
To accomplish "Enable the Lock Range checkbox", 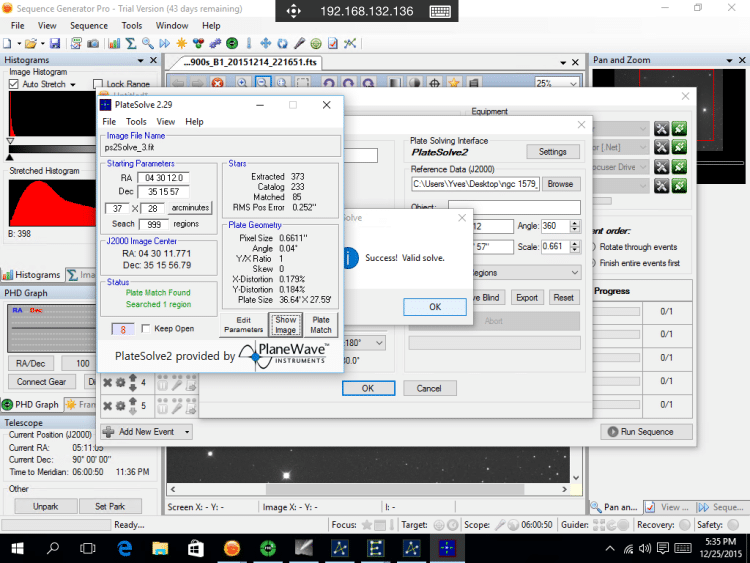I will tap(98, 84).
